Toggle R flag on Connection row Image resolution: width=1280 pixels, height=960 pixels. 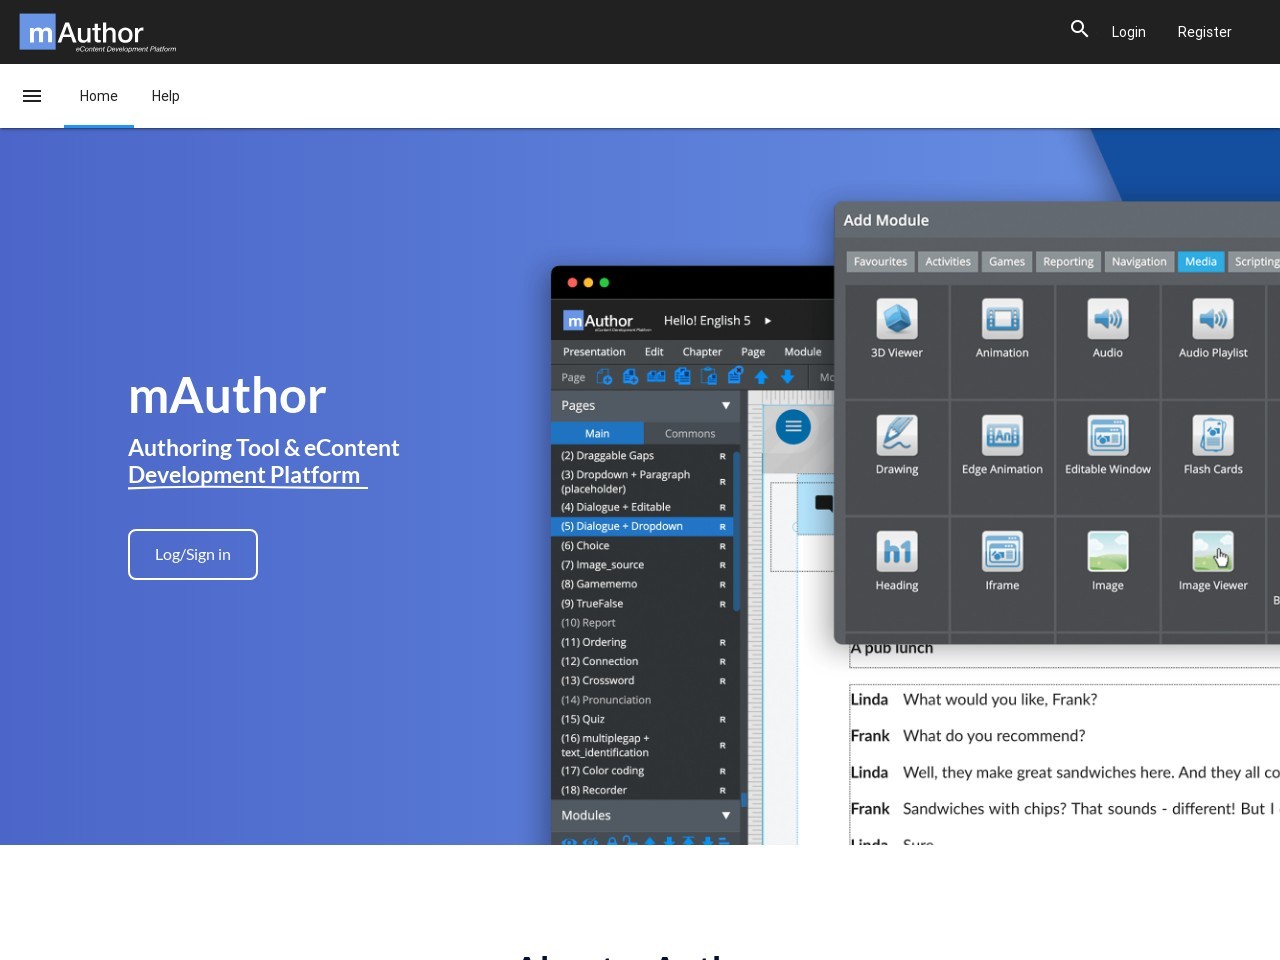pyautogui.click(x=722, y=662)
